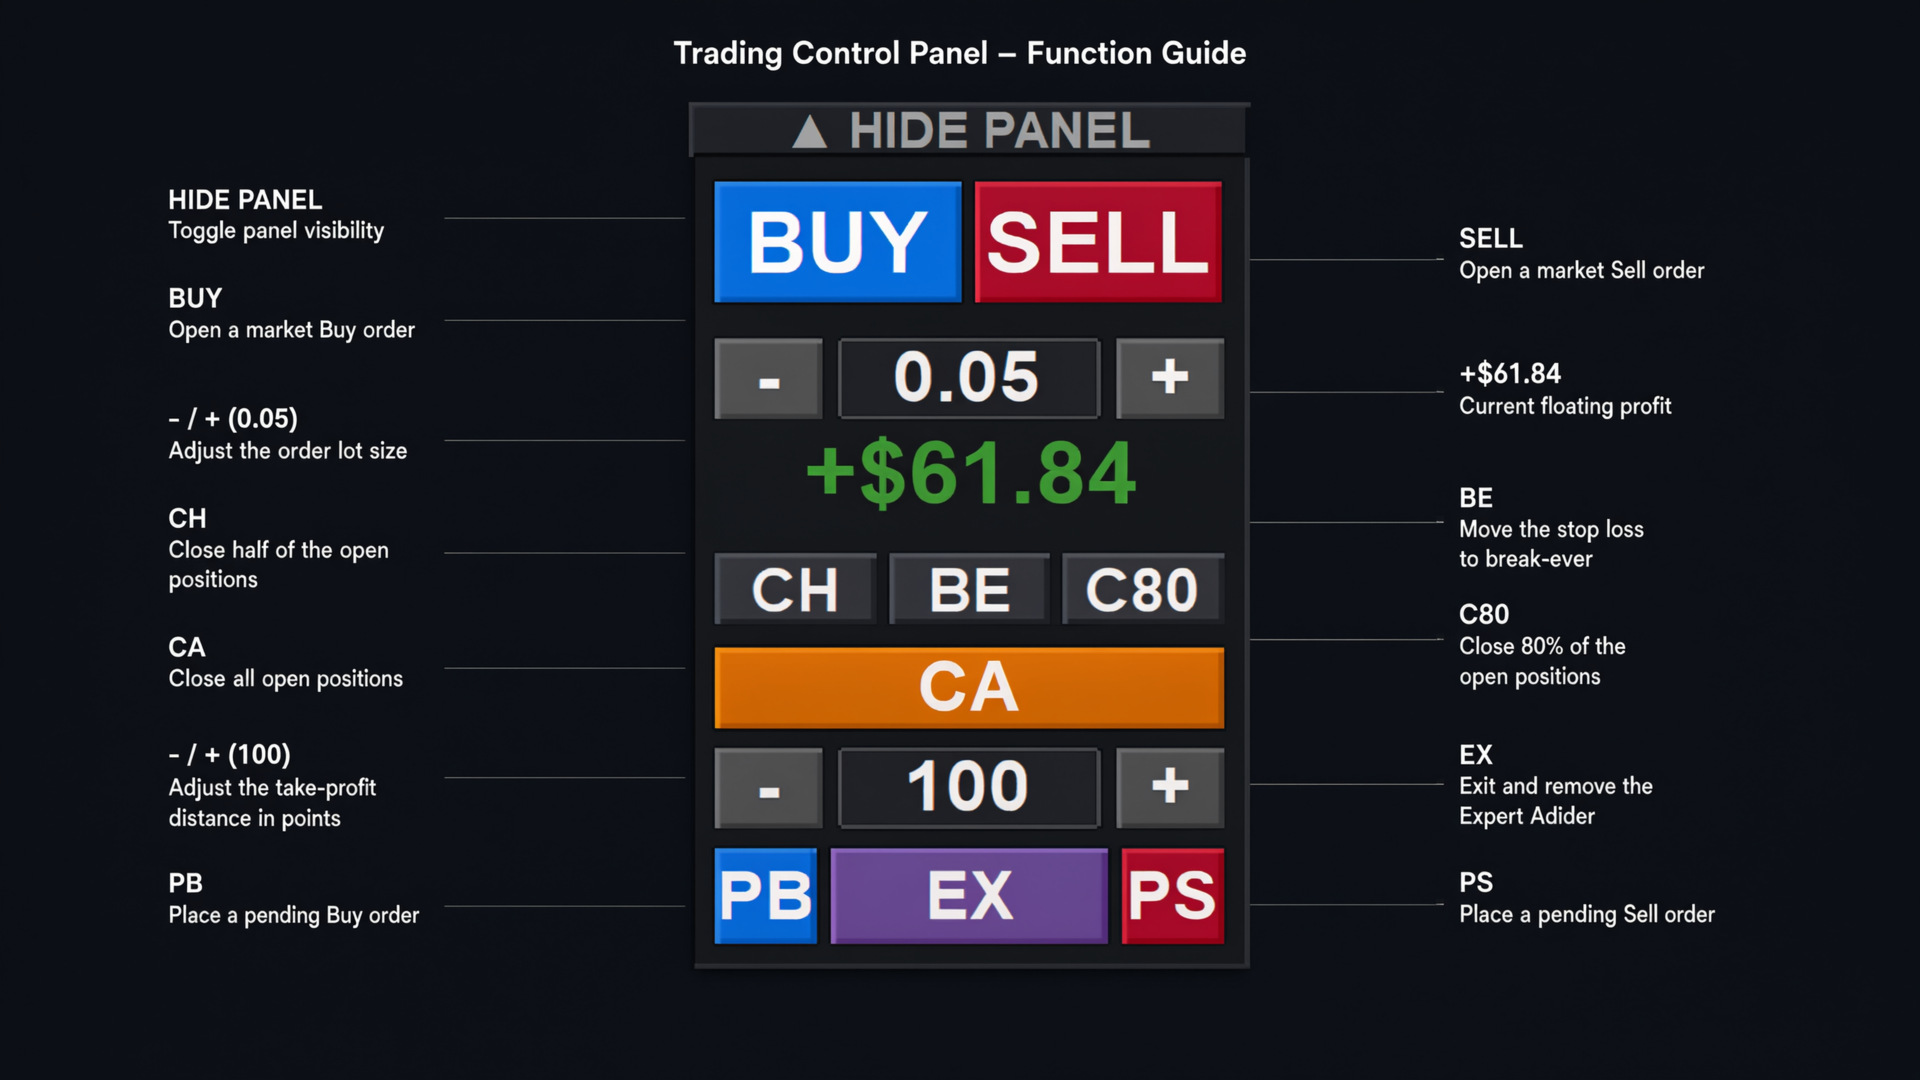Close half positions with CH

[795, 589]
